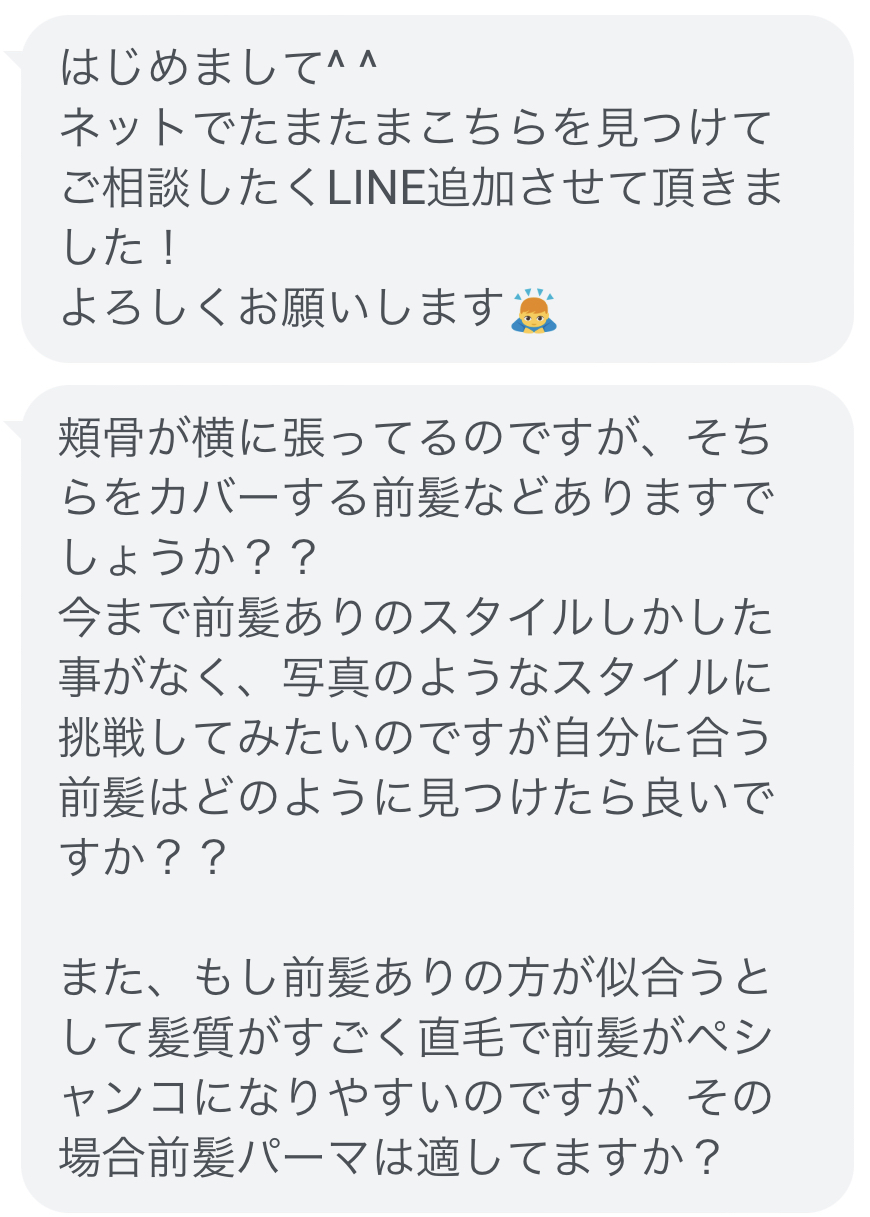Click the text すか？？ in second bubble
Viewport: 870px width, 1217px height.
[x=141, y=860]
